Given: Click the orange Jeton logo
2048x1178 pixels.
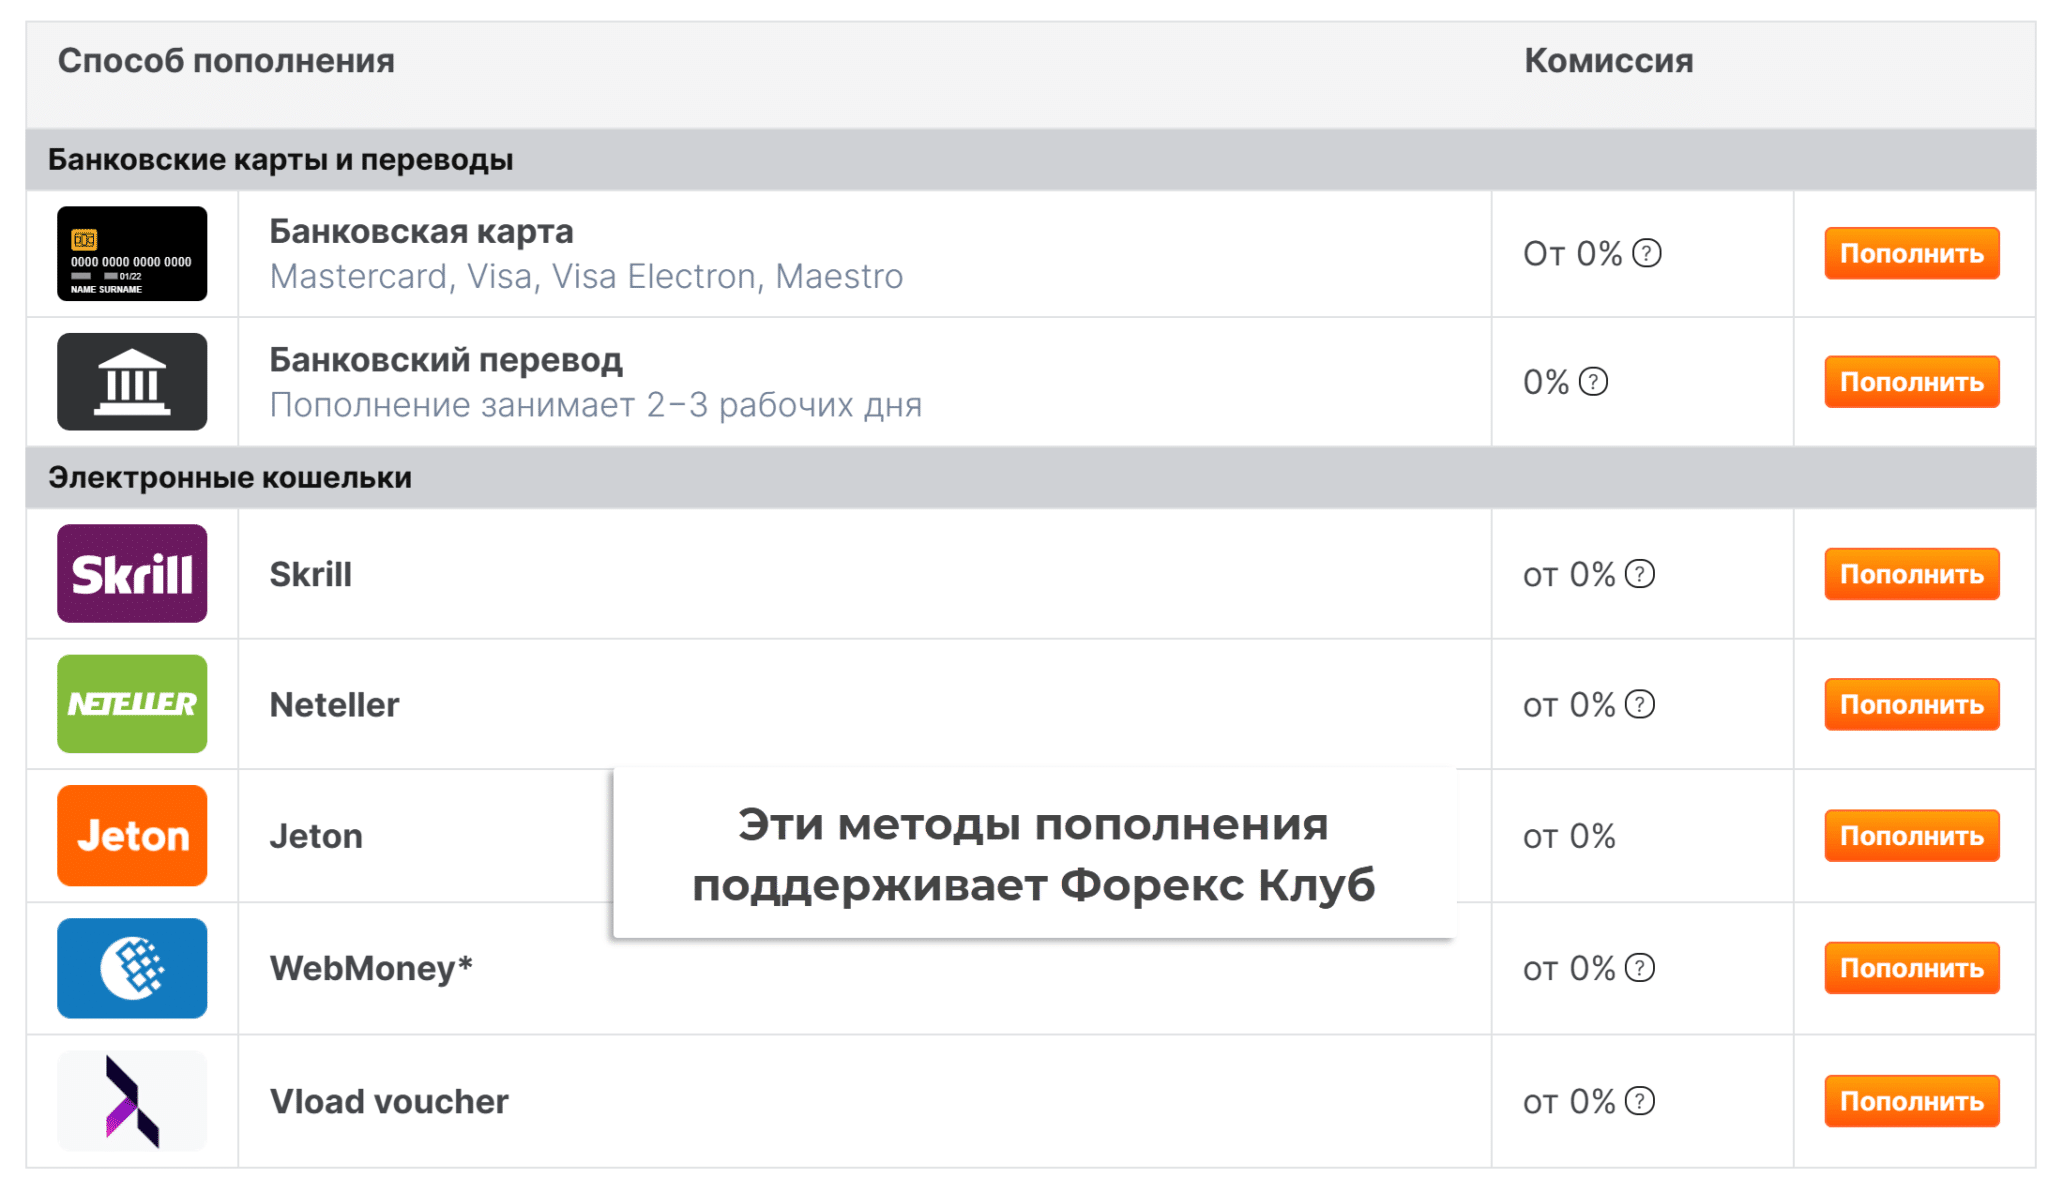Looking at the screenshot, I should click(x=132, y=836).
